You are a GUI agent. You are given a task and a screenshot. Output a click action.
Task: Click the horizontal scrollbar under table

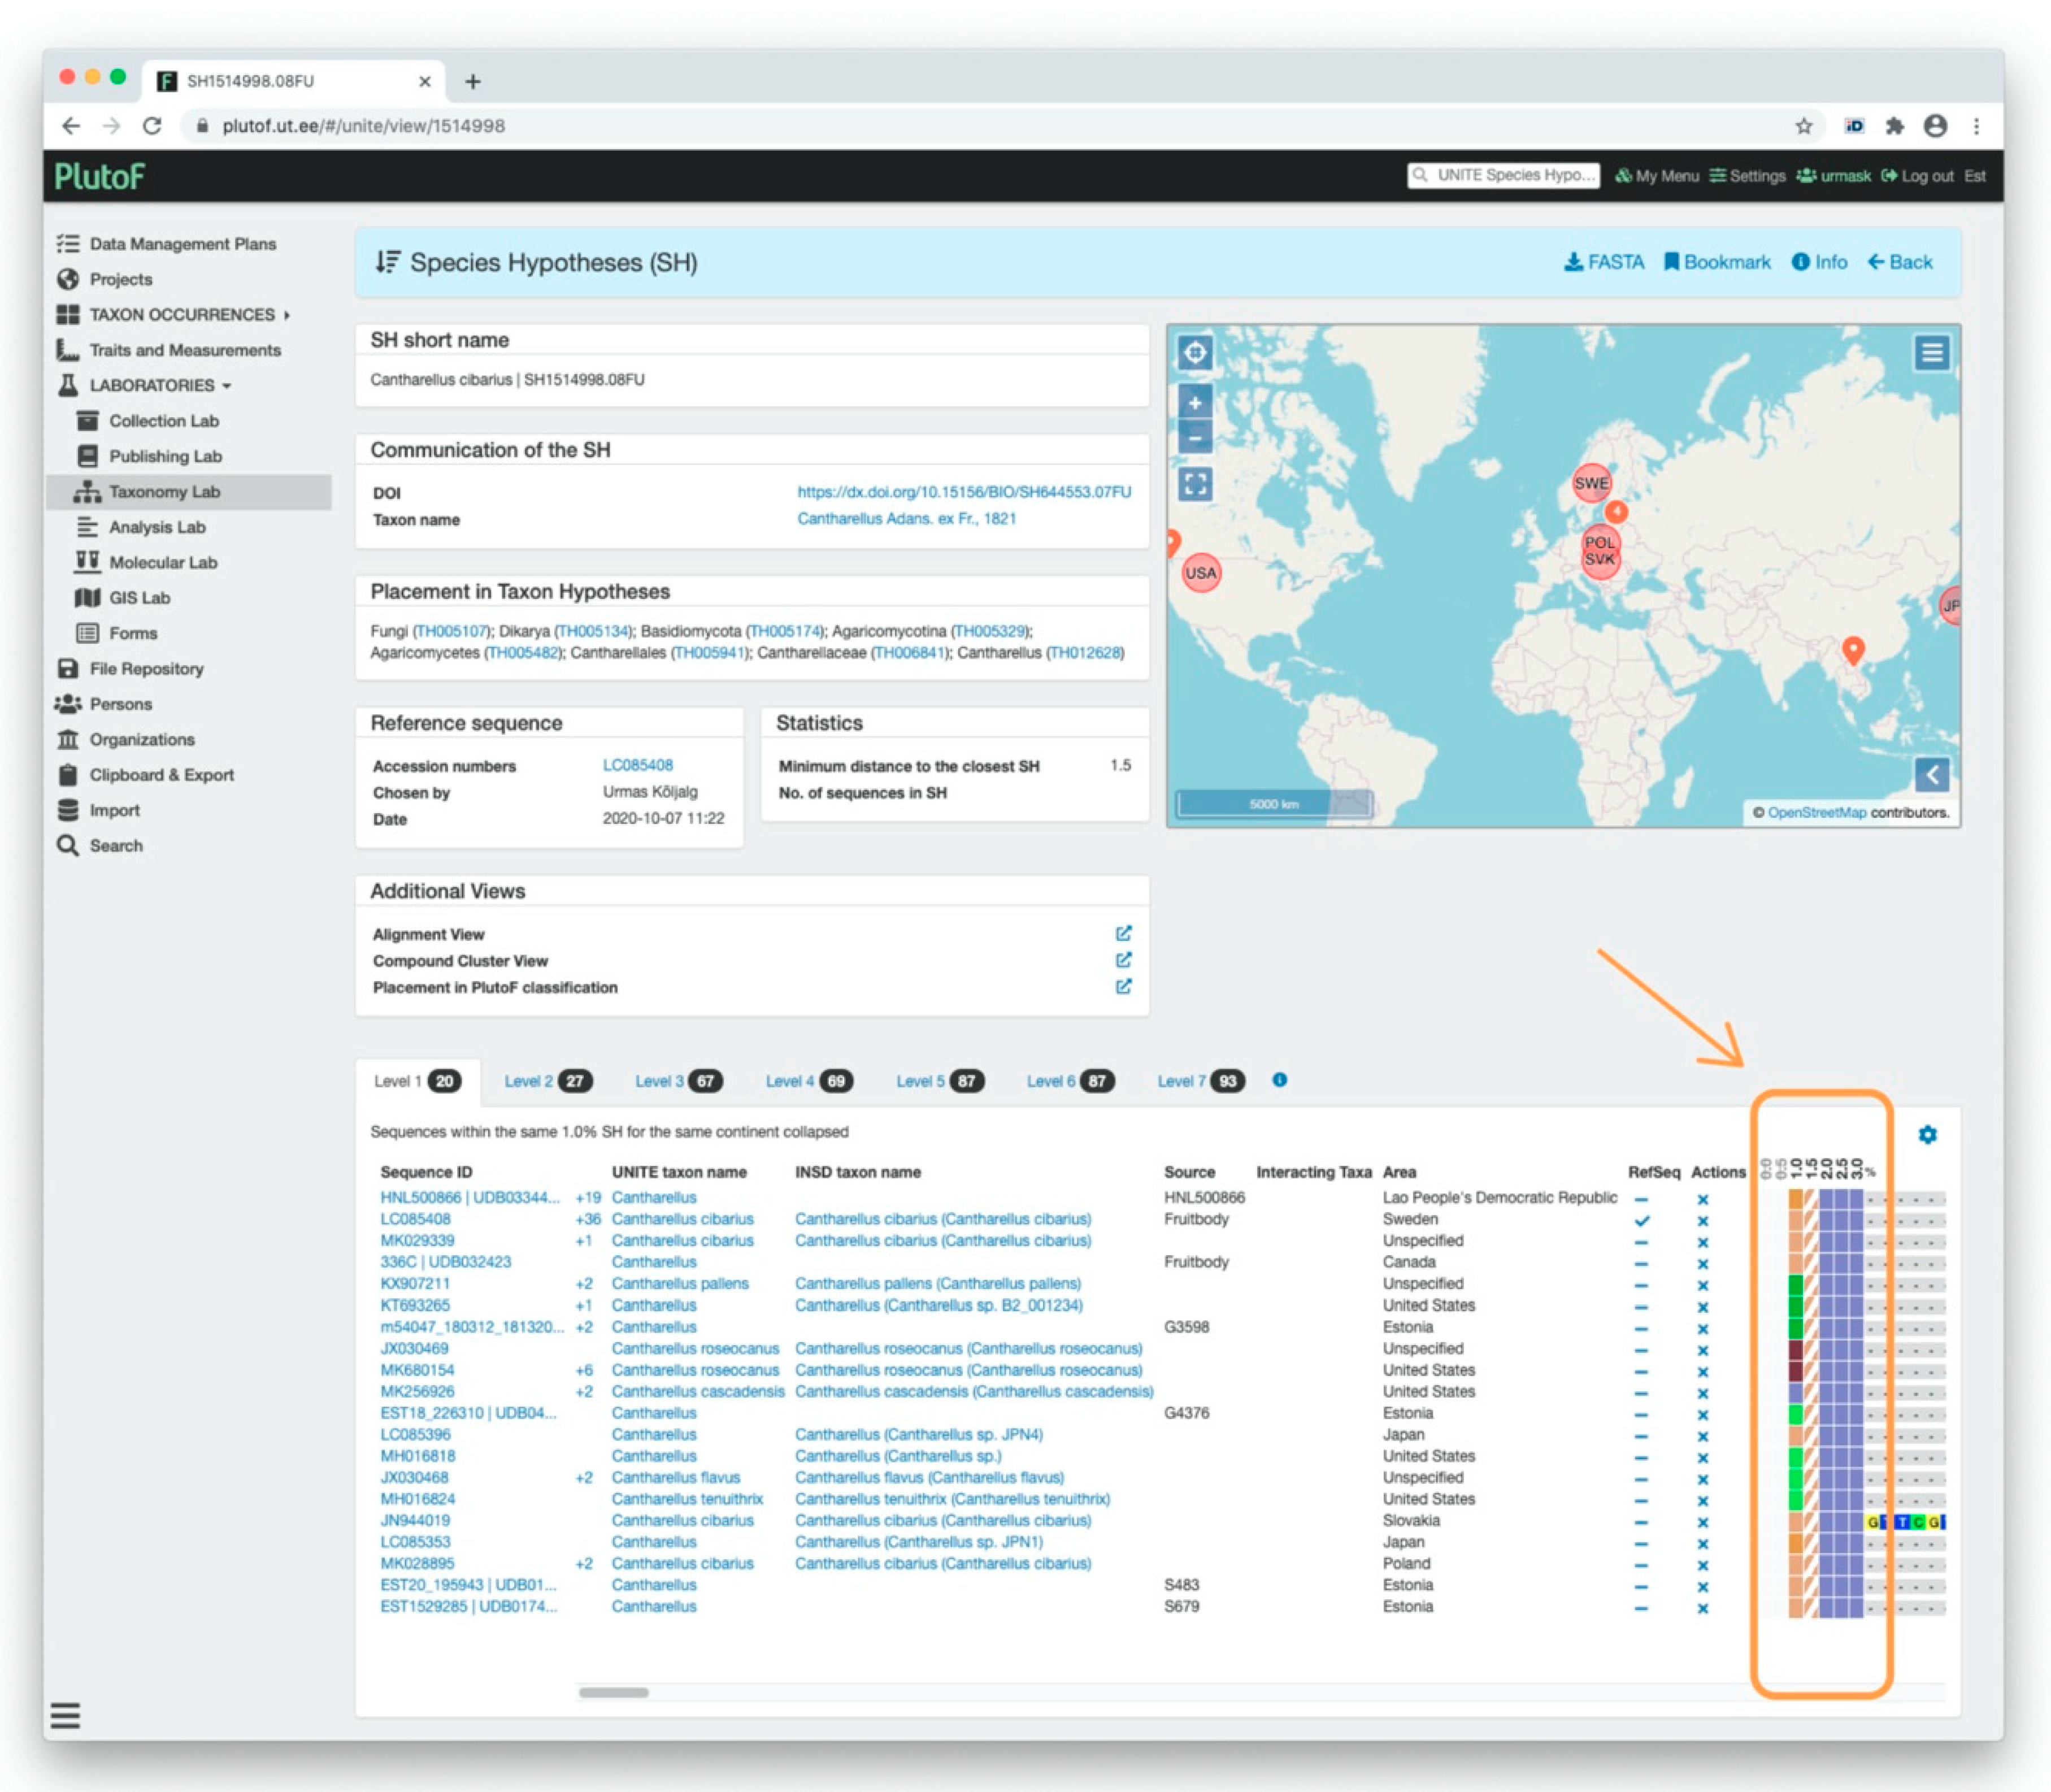613,1692
